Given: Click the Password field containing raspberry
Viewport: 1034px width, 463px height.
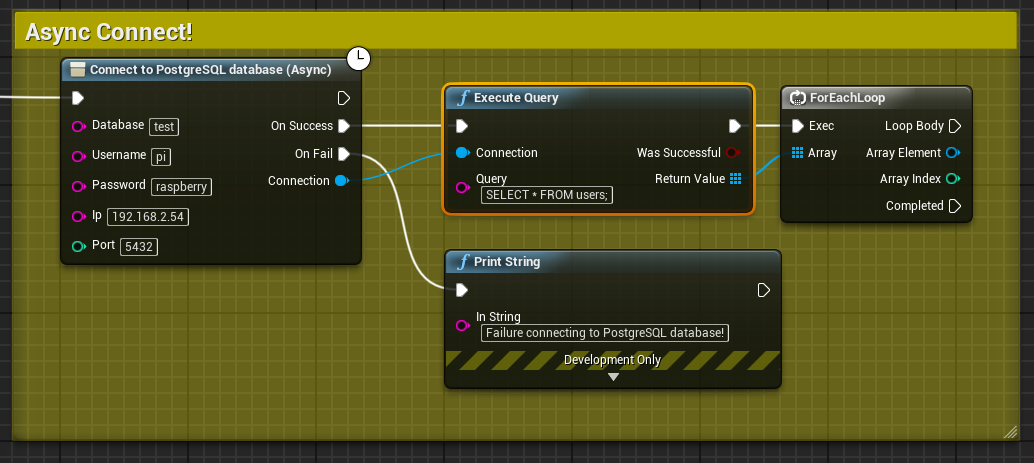Looking at the screenshot, I should coord(181,186).
